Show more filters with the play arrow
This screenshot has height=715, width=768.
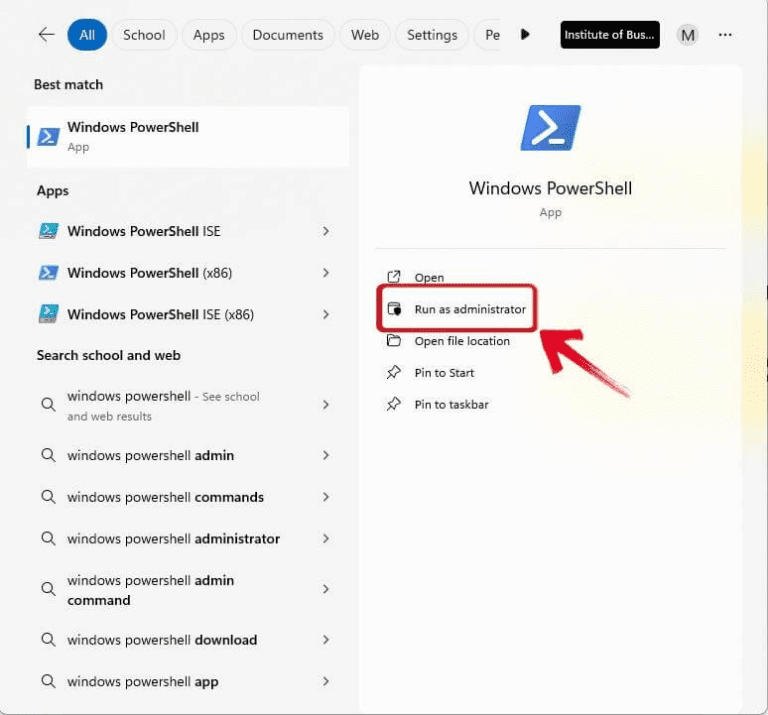tap(525, 34)
